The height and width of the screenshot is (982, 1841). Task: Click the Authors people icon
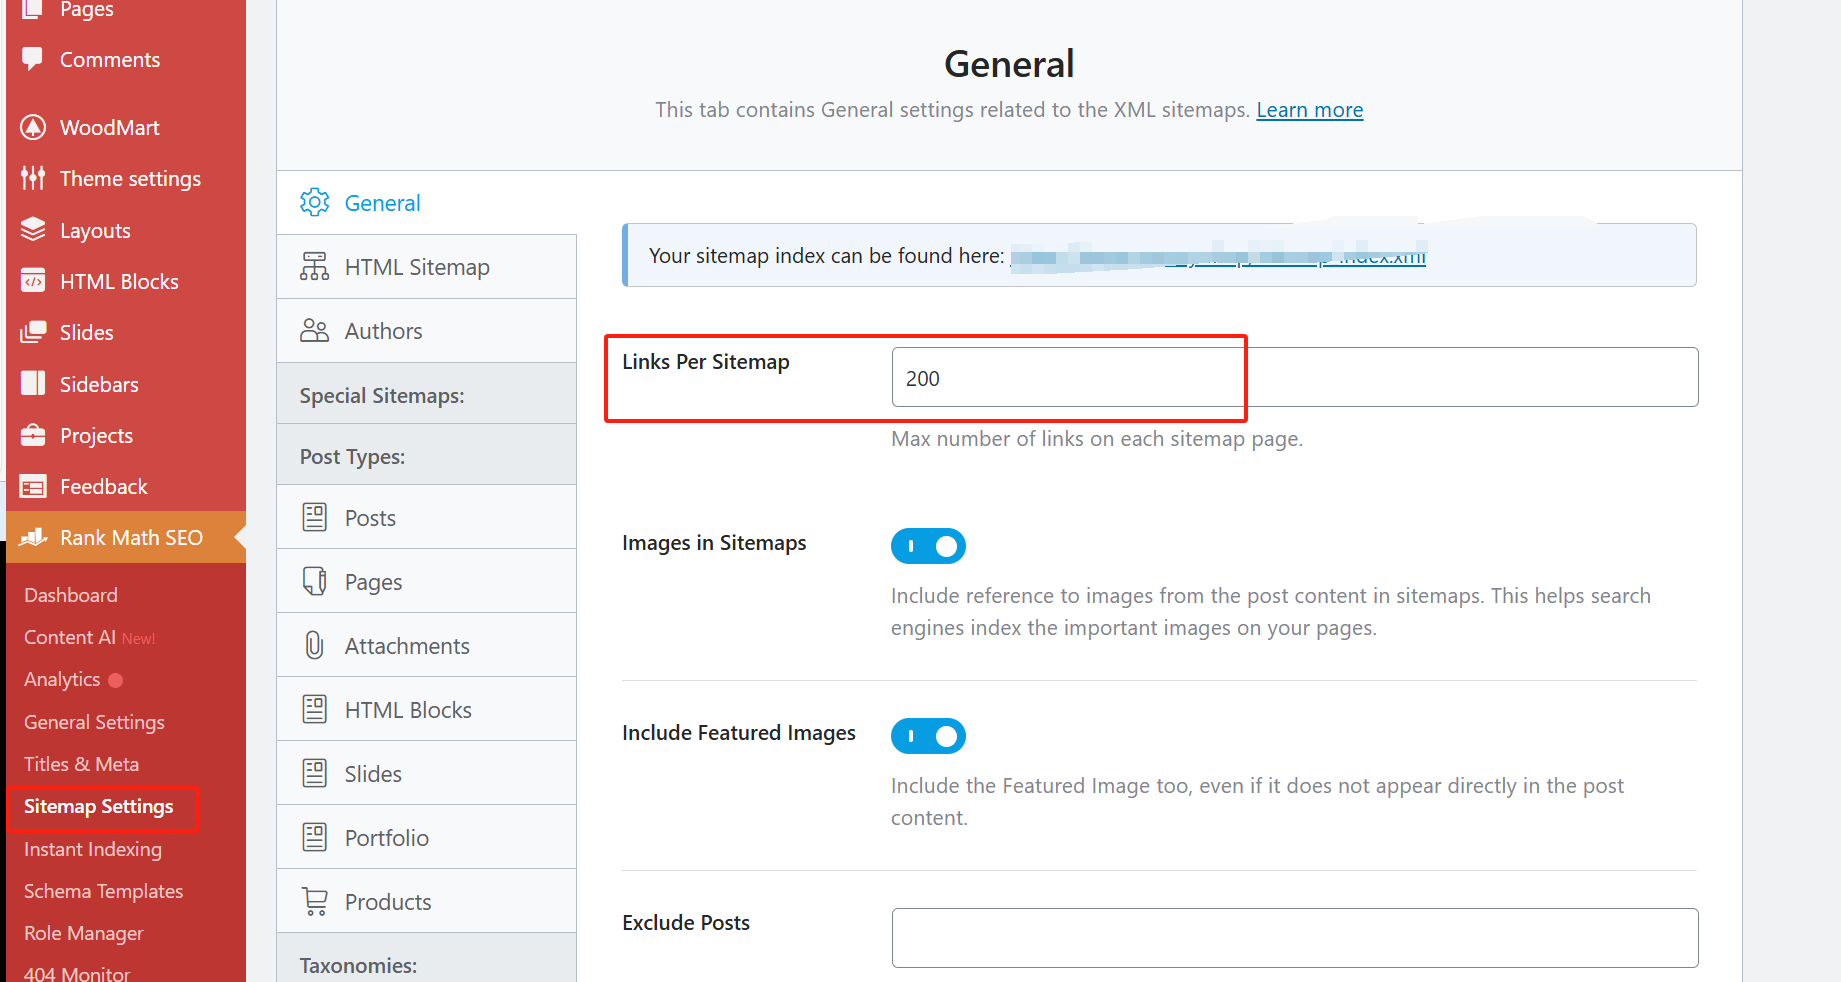[314, 331]
